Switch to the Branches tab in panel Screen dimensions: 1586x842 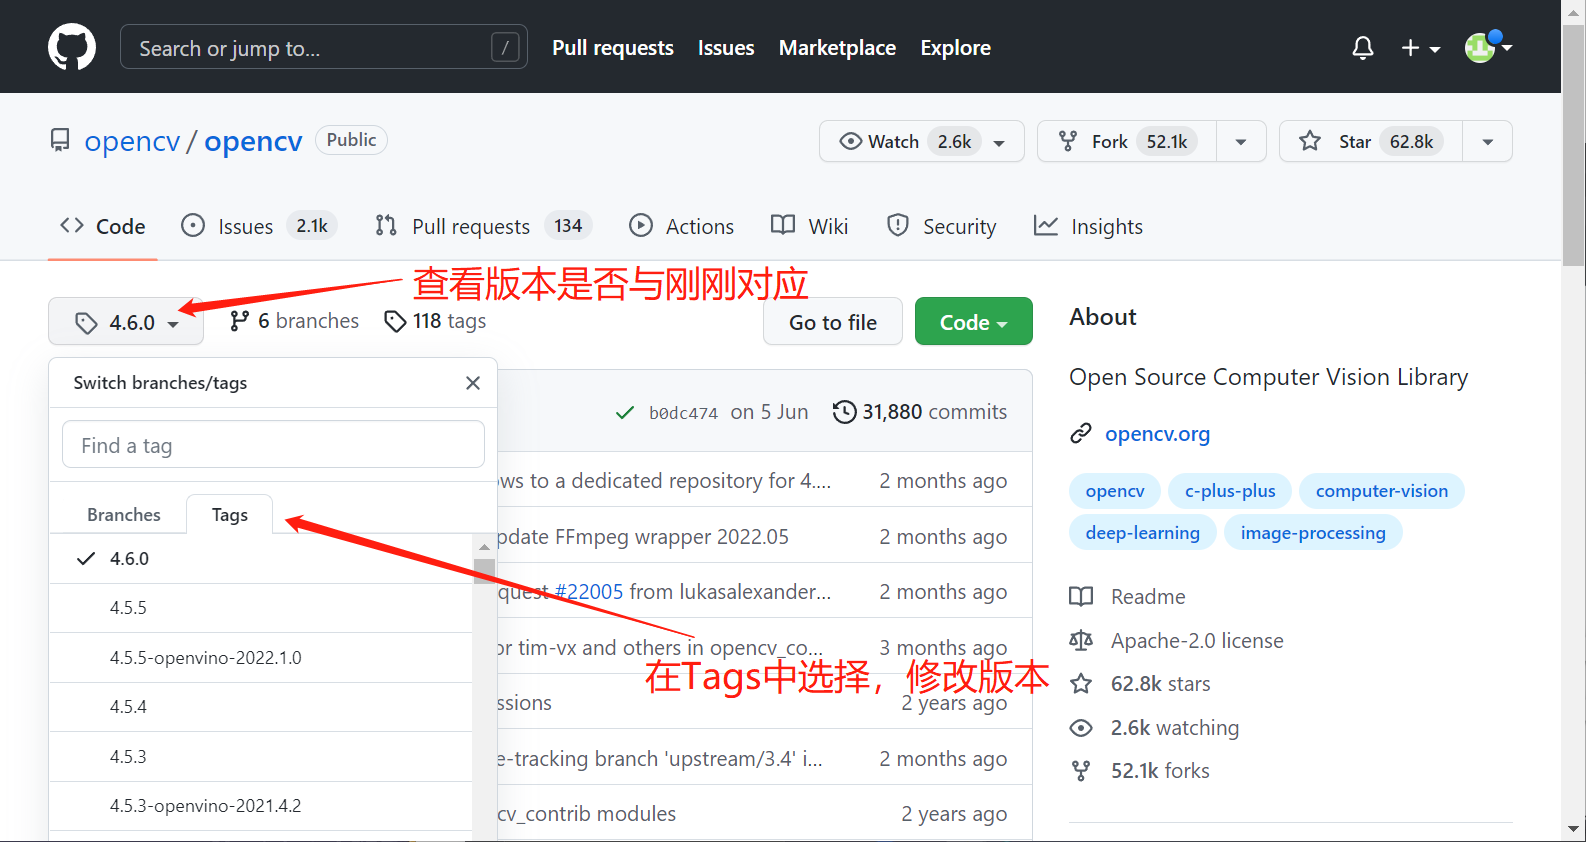pyautogui.click(x=124, y=514)
